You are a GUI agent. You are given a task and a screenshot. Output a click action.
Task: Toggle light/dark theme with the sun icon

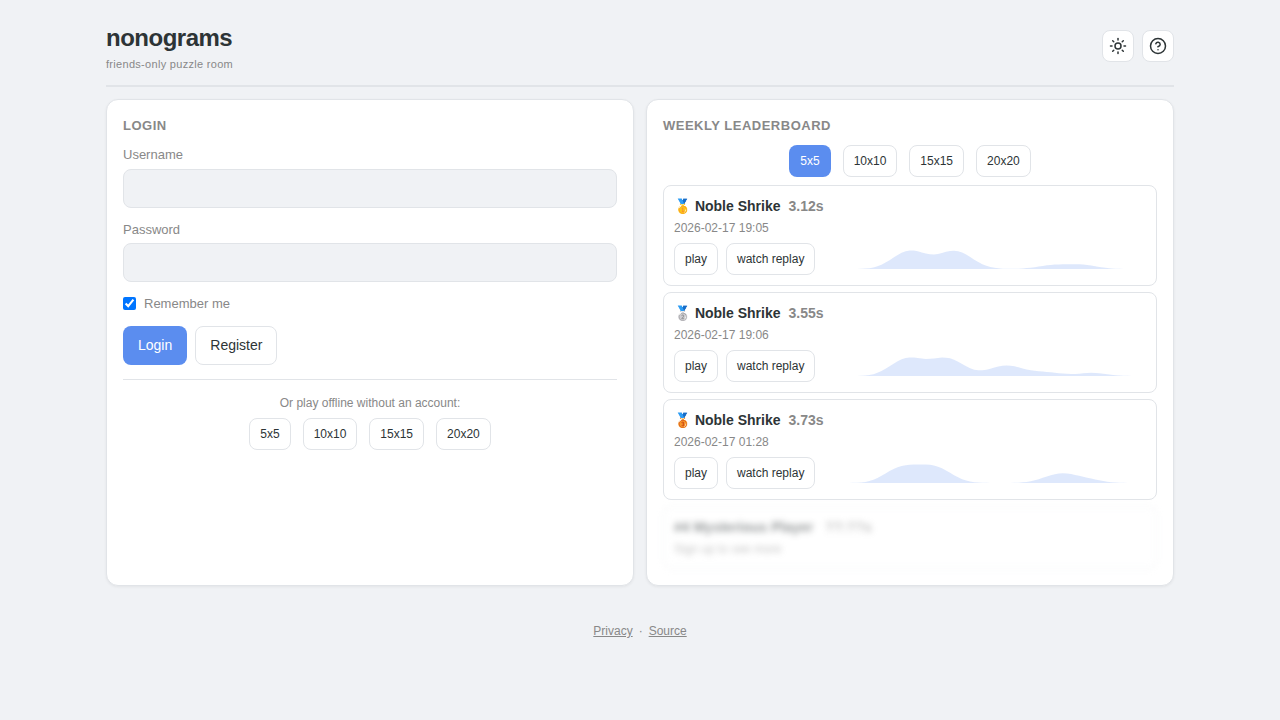1118,46
